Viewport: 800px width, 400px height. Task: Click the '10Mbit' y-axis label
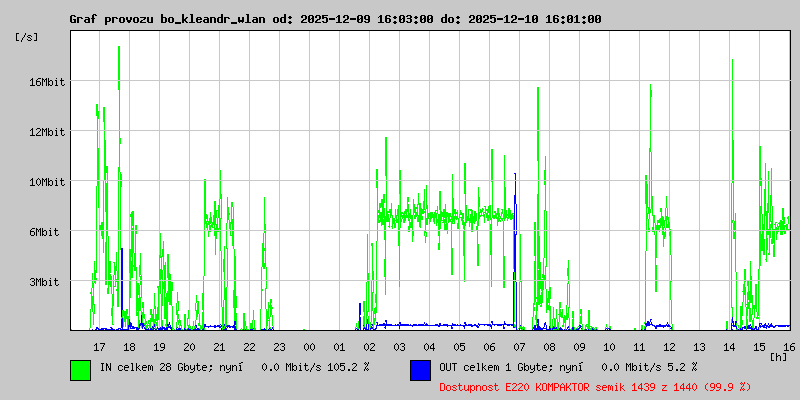(x=46, y=182)
